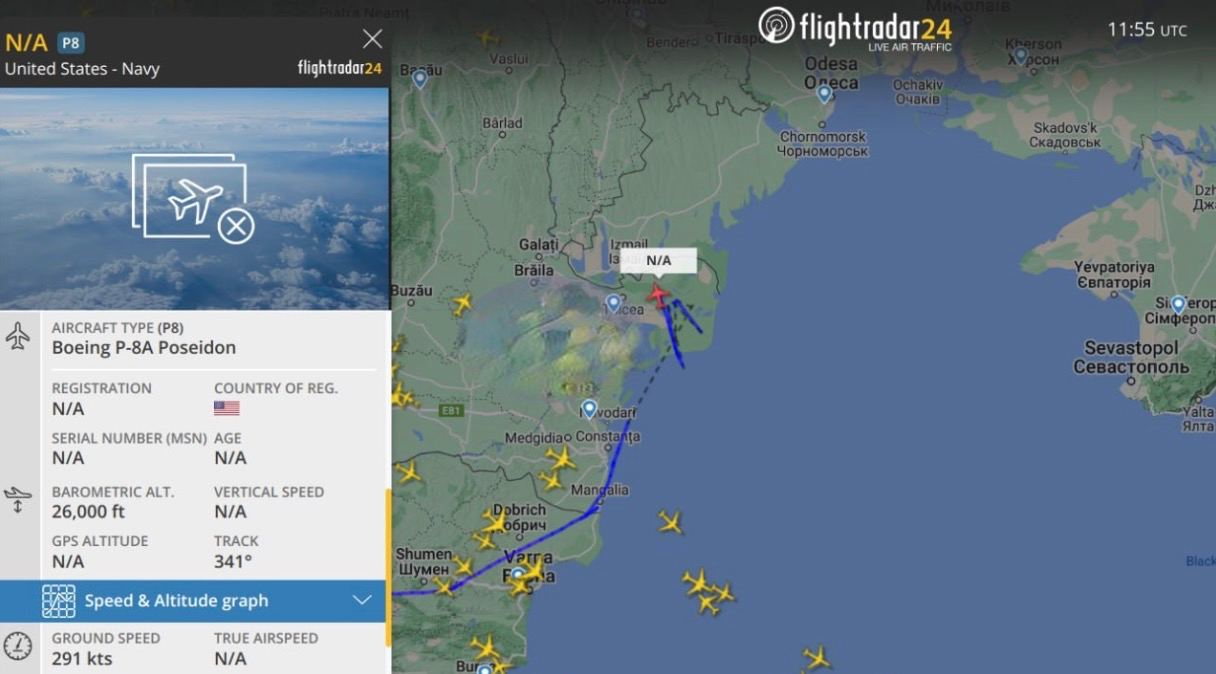Select the Kherson airport pin marker

1020,55
